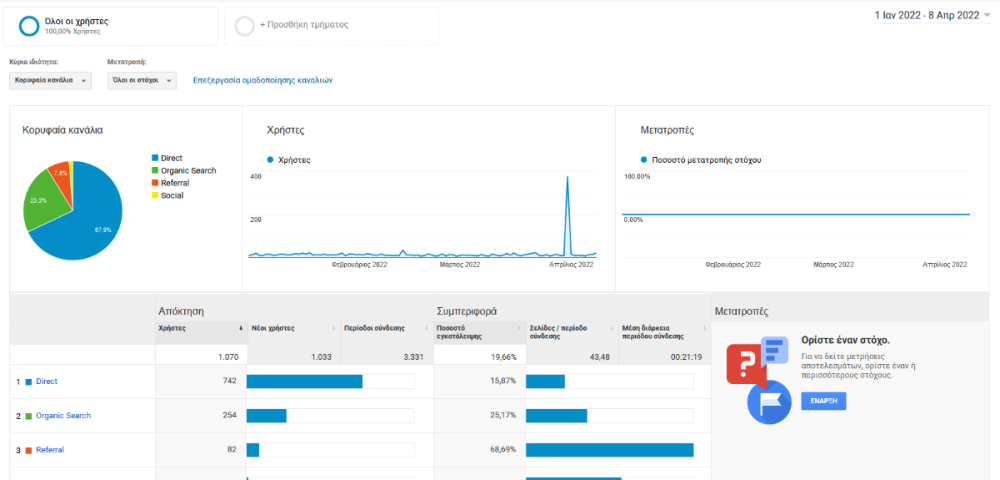This screenshot has height=480, width=1000.
Task: Click the green Organic Search legend square
Action: (x=155, y=171)
